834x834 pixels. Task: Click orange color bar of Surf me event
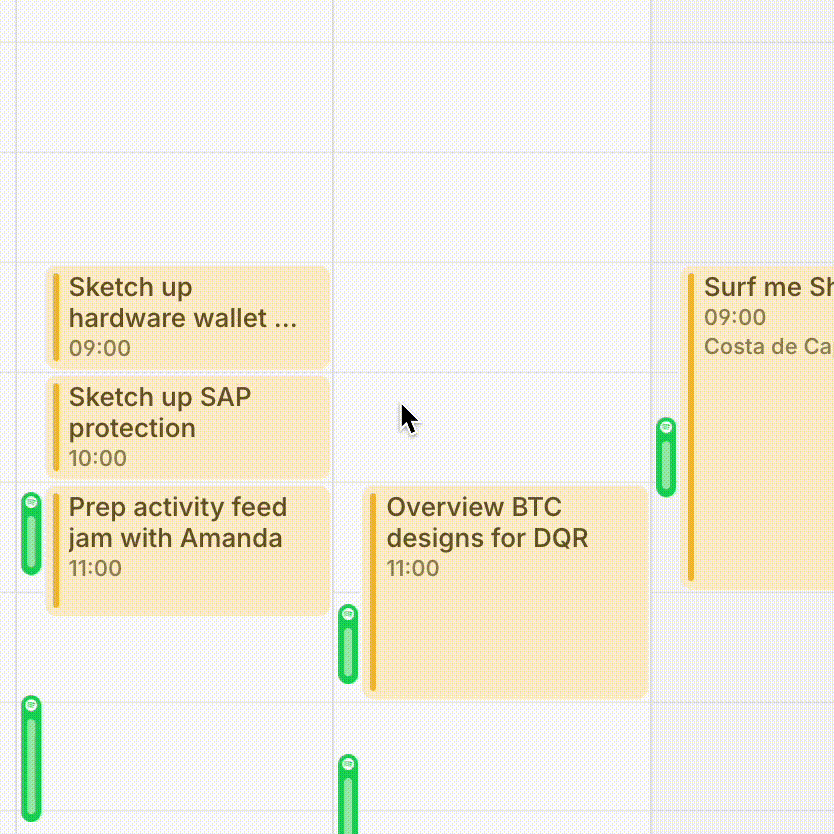click(x=691, y=430)
